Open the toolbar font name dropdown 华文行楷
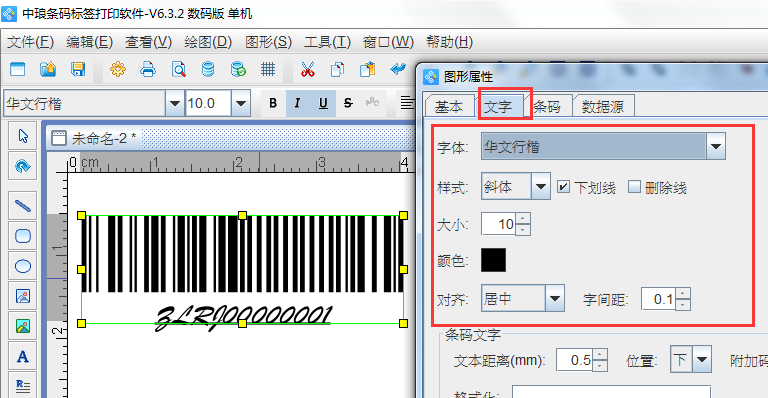The width and height of the screenshot is (768, 398). pyautogui.click(x=174, y=103)
